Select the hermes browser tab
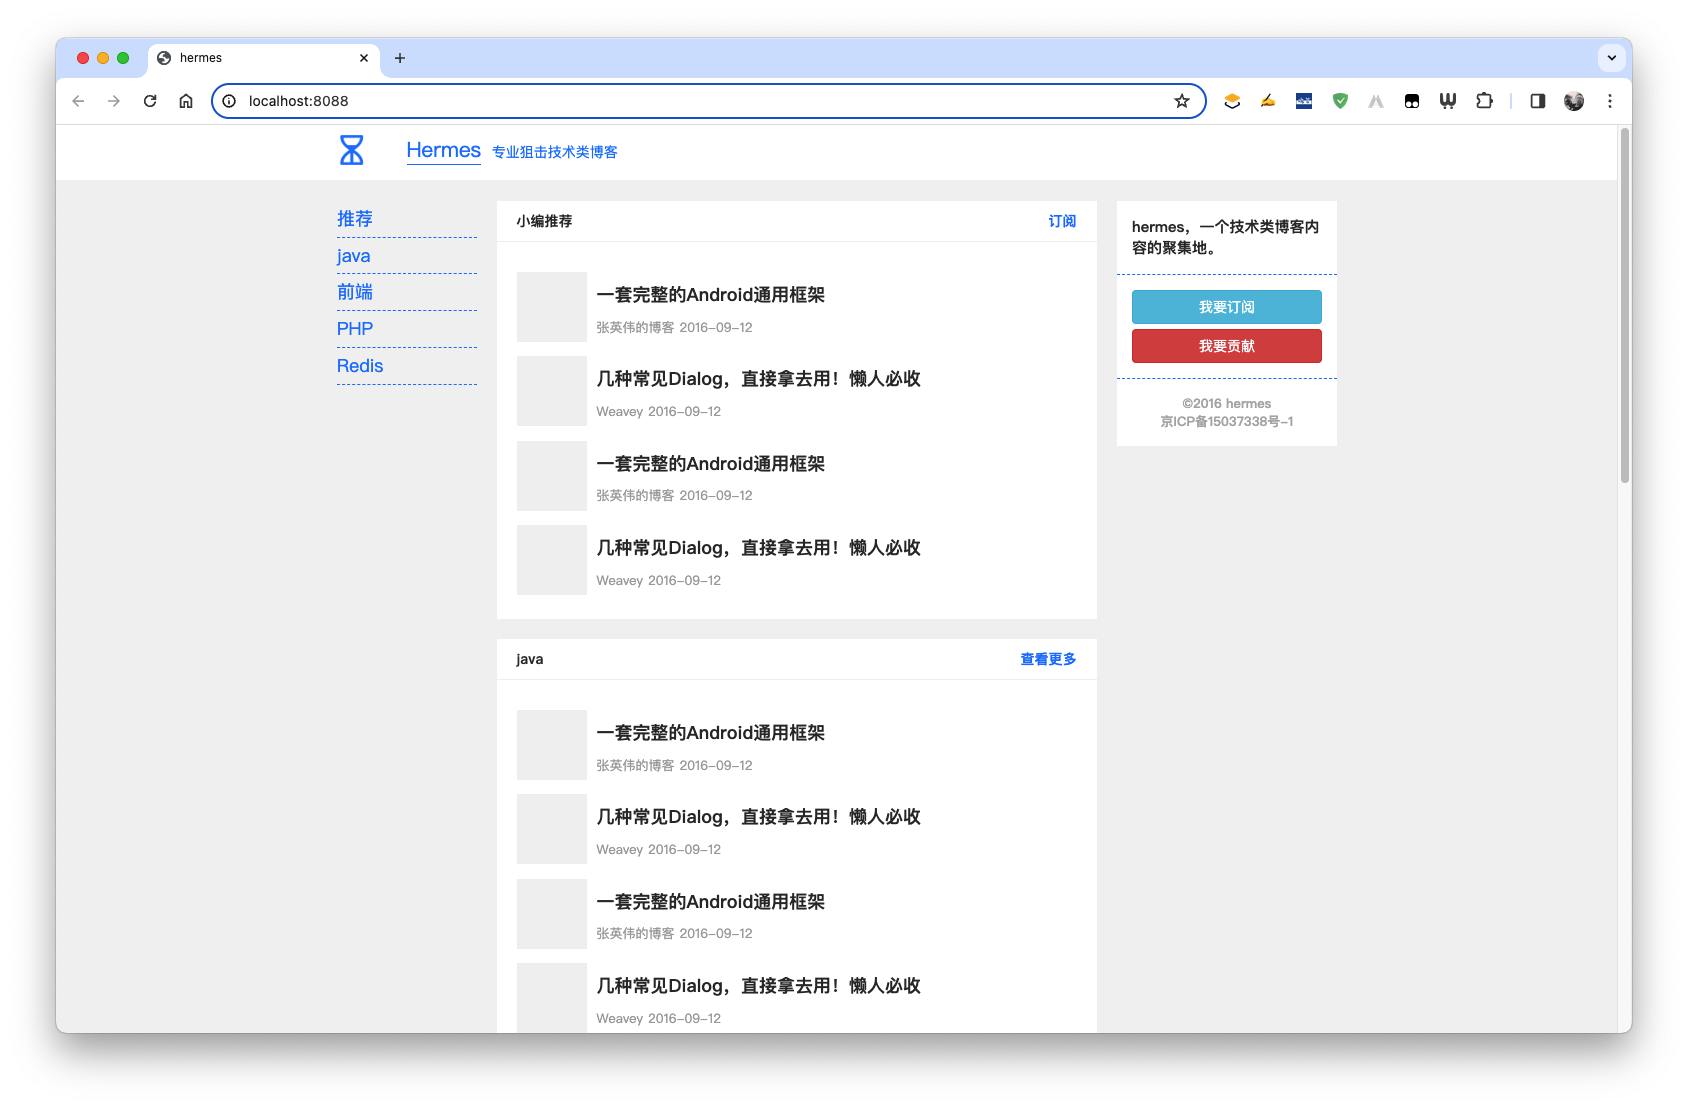 264,58
